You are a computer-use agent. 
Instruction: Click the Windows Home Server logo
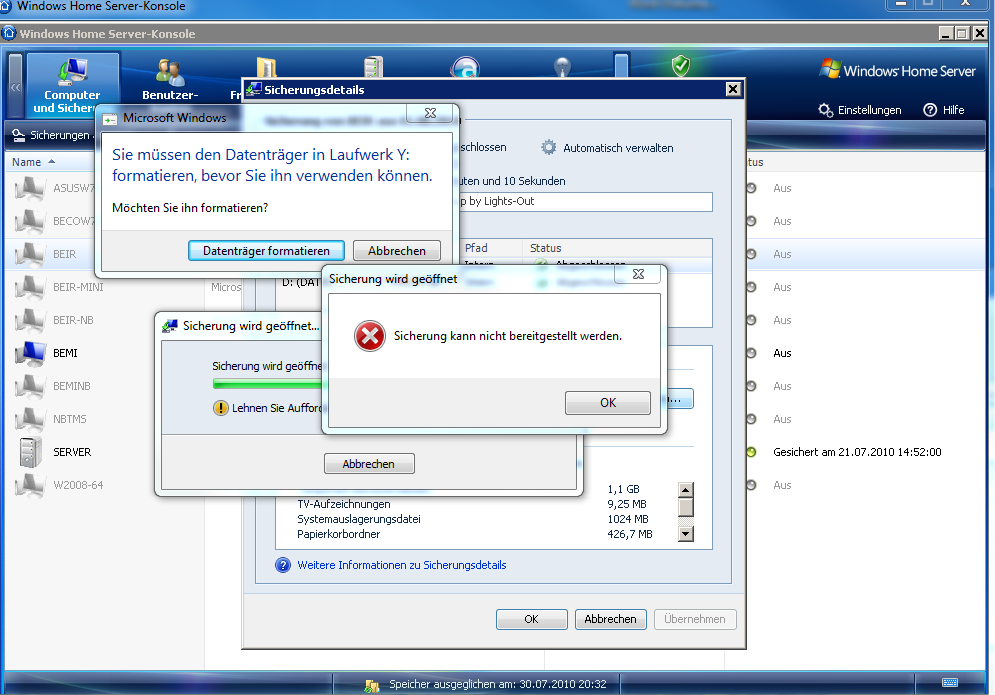(897, 70)
